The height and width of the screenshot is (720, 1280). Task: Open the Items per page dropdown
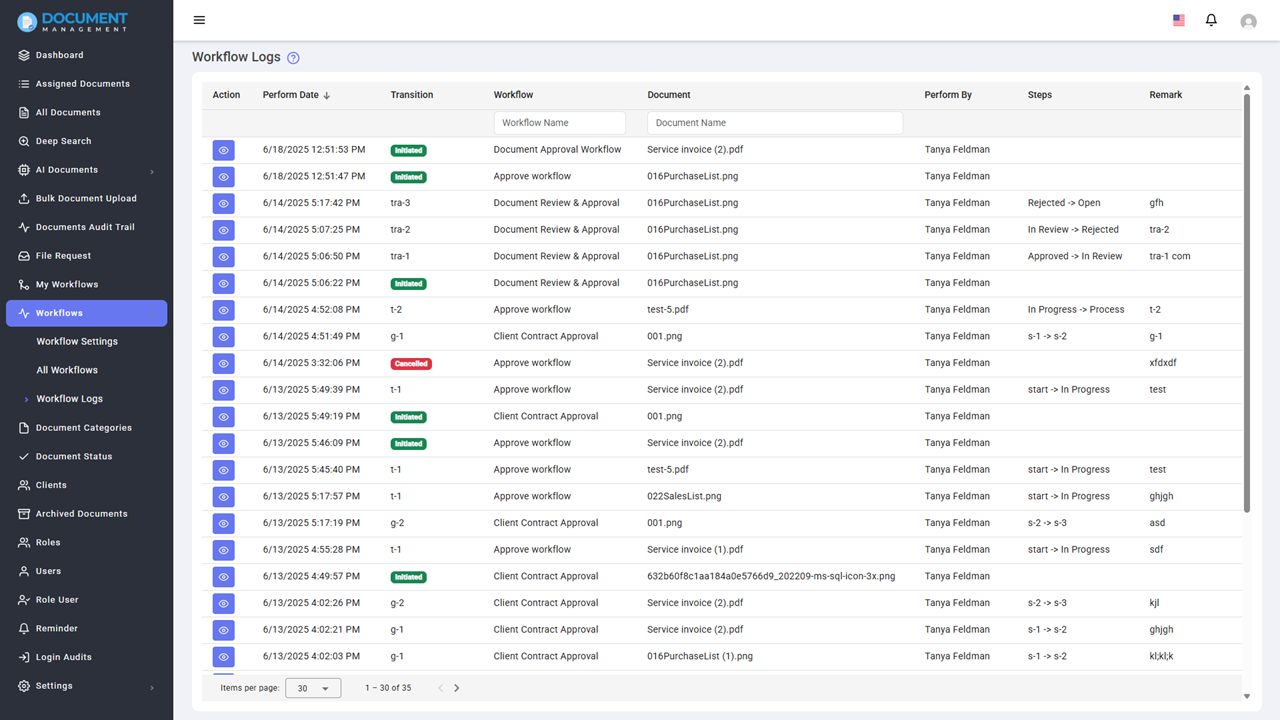(x=313, y=688)
